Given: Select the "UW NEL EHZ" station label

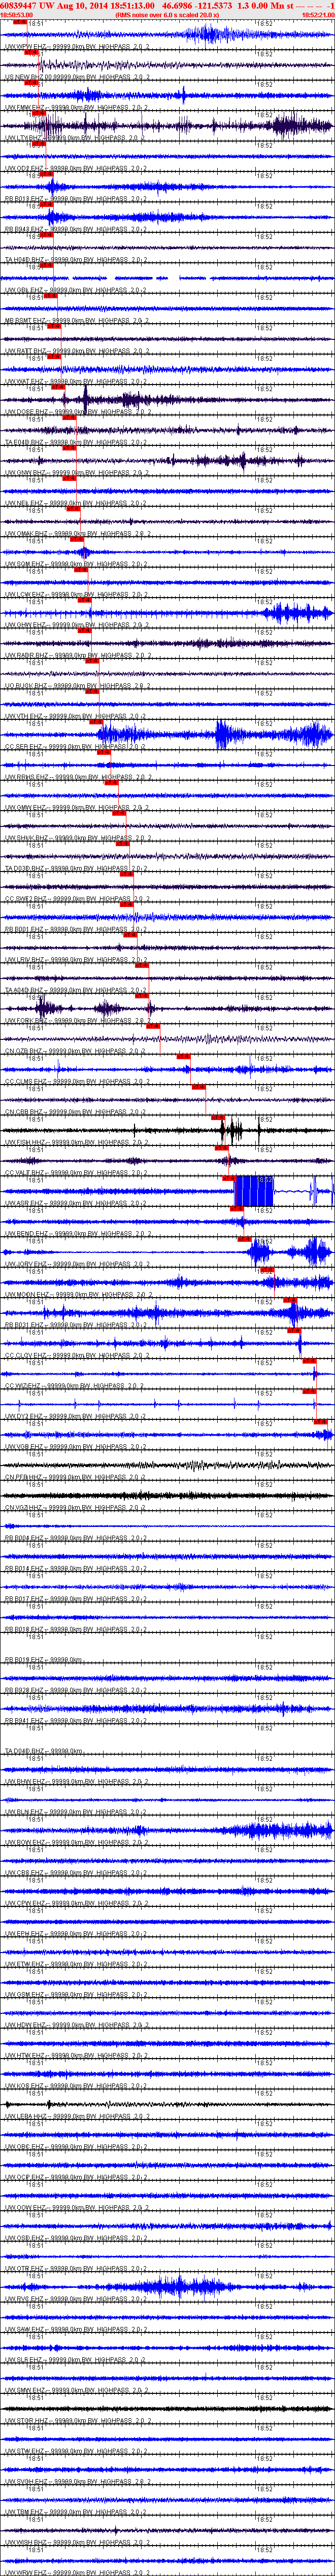Looking at the screenshot, I should point(25,503).
